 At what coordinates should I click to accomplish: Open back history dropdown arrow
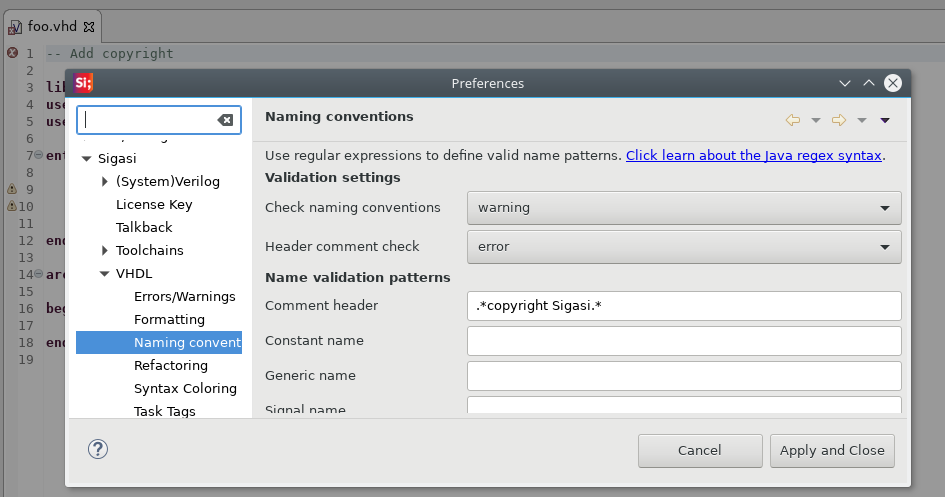[x=815, y=120]
